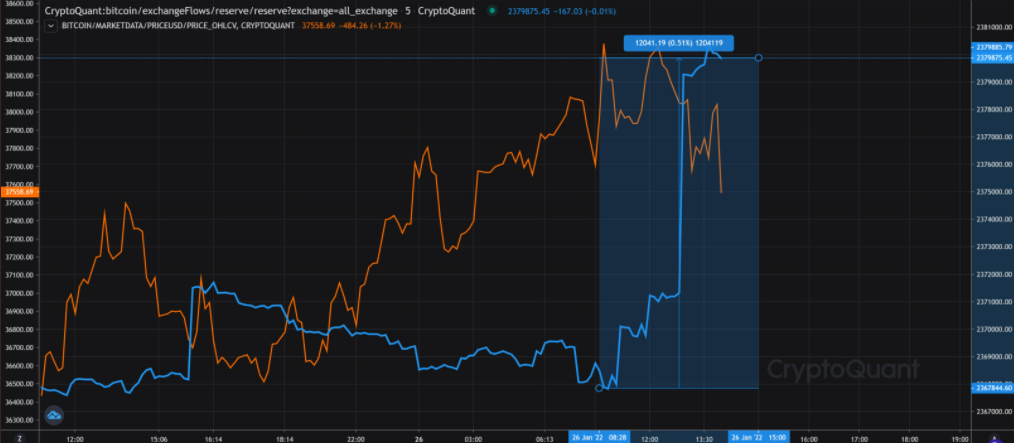
Task: Click the blue 2379875.45 value label on right axis
Action: (x=993, y=58)
